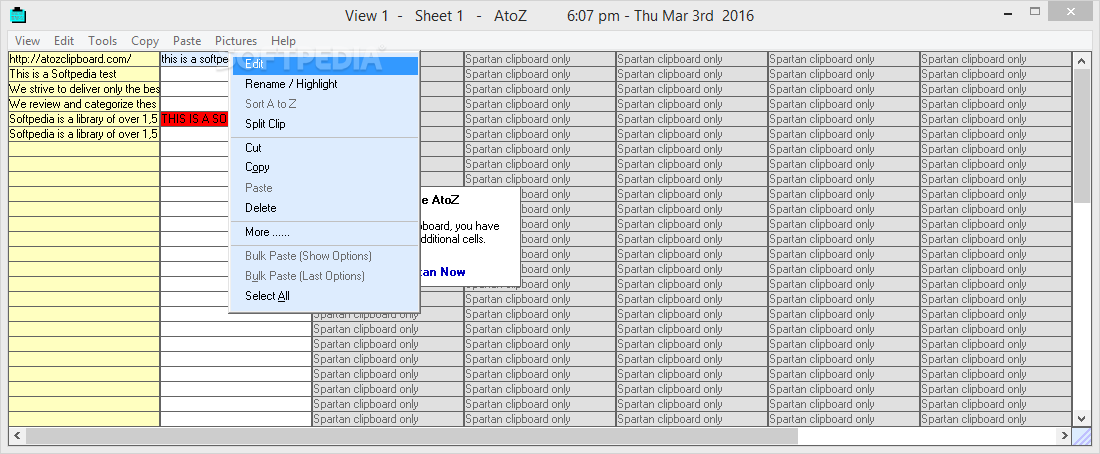1100x454 pixels.
Task: Choose Delete from context menu
Action: (x=325, y=208)
